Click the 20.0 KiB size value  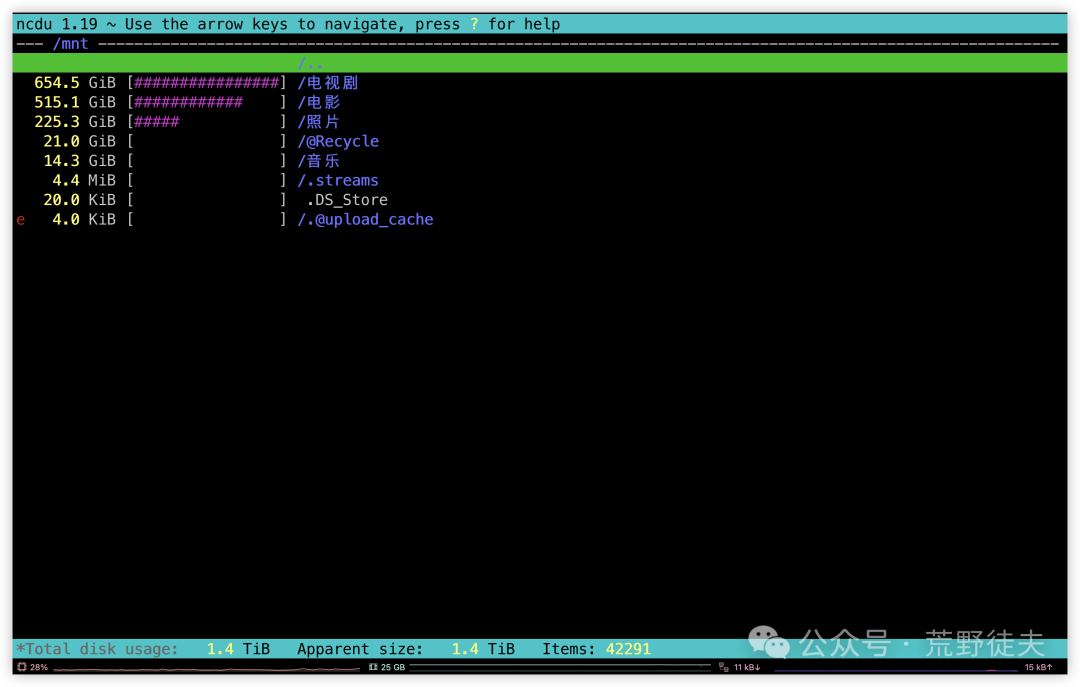[x=79, y=200]
